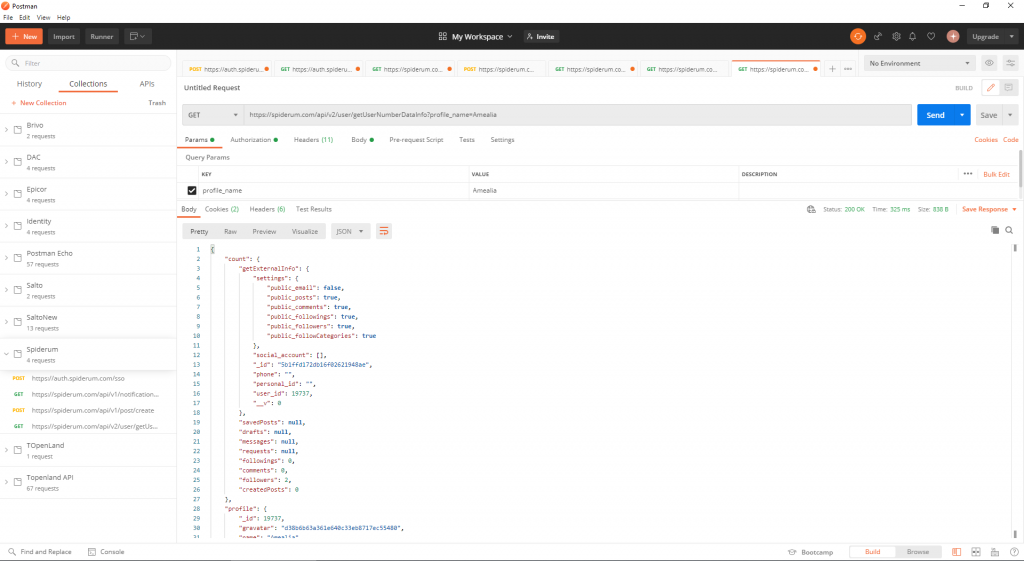Image resolution: width=1024 pixels, height=561 pixels.
Task: Click the Import button
Action: pyautogui.click(x=64, y=37)
